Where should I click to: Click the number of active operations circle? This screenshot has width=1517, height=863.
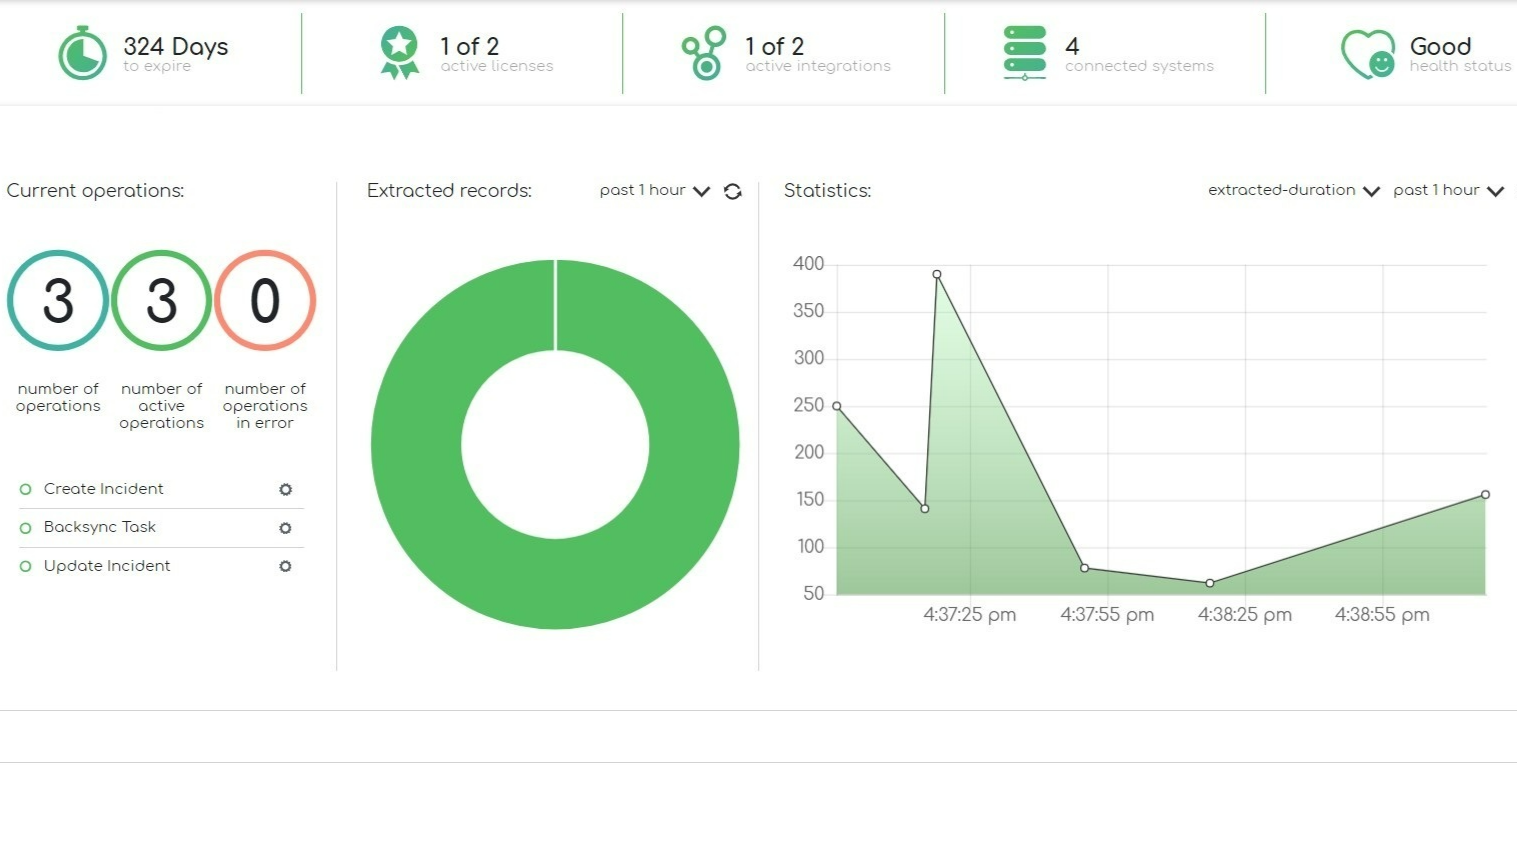(x=161, y=301)
